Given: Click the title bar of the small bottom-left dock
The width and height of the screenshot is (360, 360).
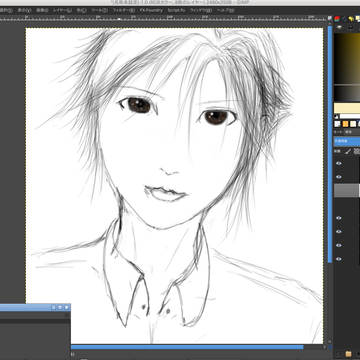Looking at the screenshot, I should 35,307.
